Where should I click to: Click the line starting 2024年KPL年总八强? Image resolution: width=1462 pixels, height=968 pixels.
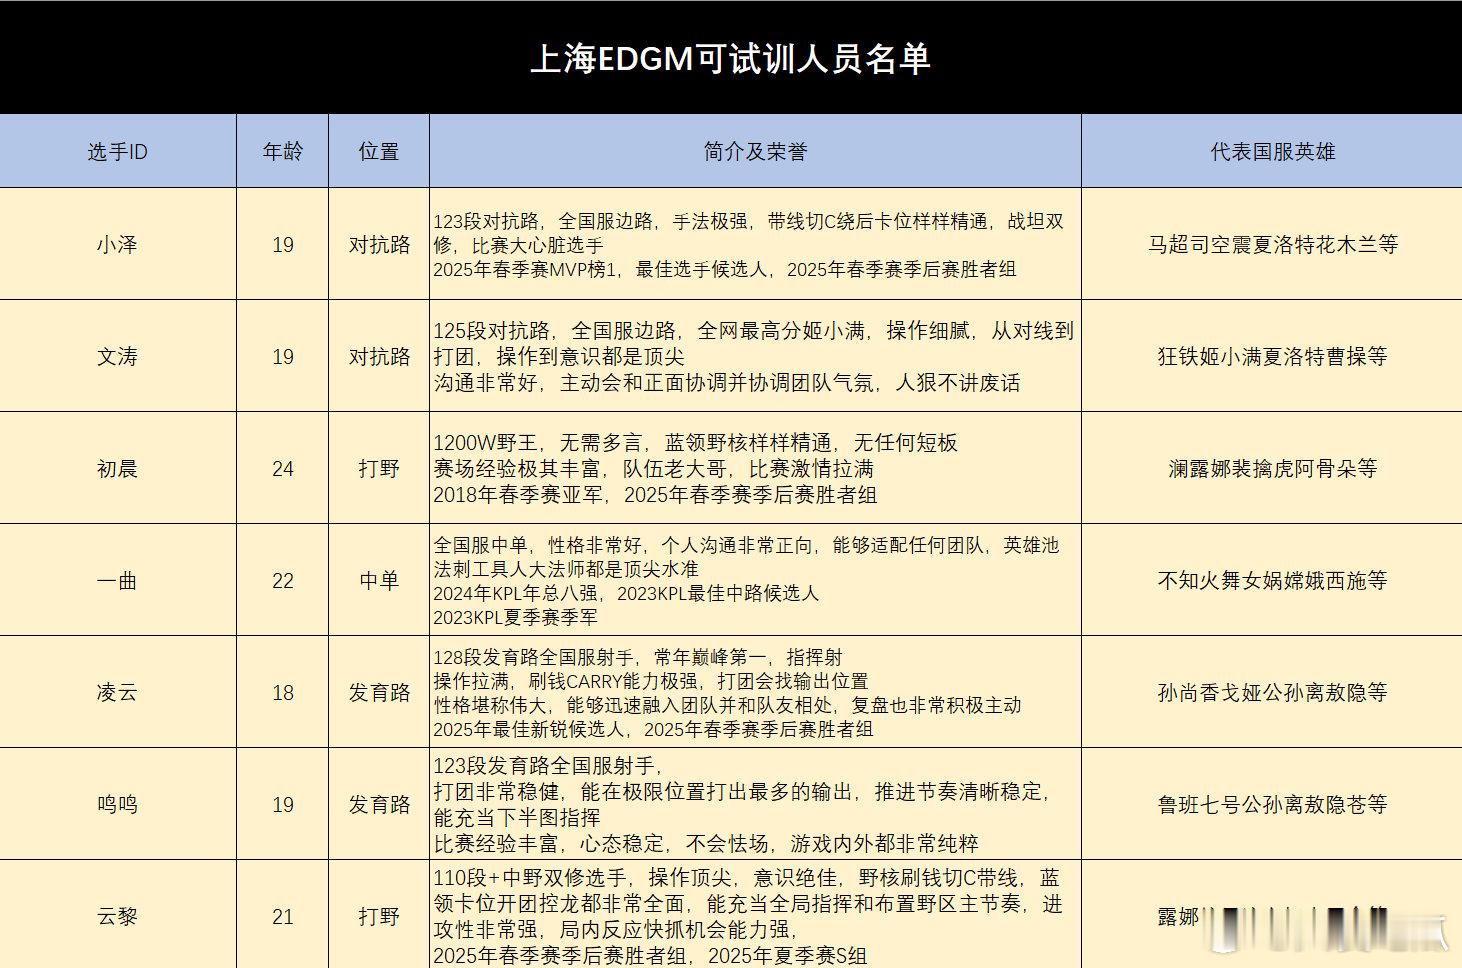(x=626, y=593)
